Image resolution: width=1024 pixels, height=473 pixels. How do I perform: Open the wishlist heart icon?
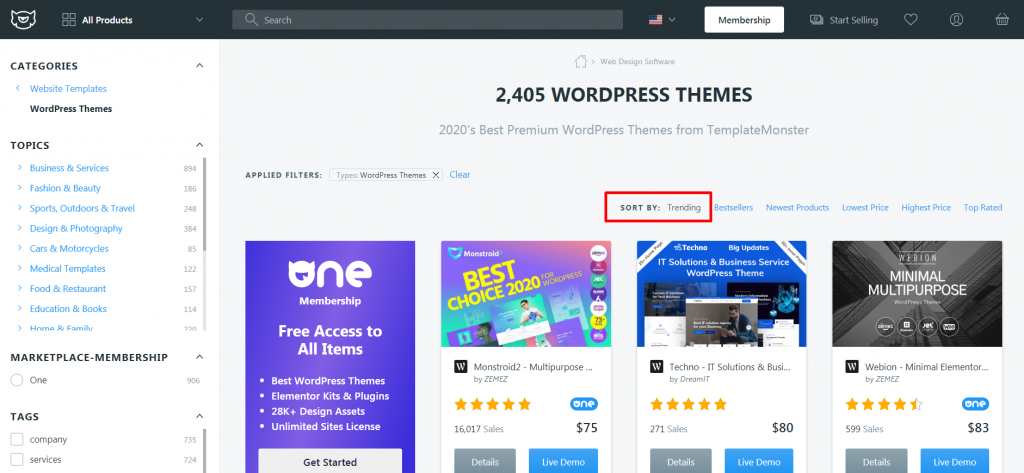pos(910,19)
